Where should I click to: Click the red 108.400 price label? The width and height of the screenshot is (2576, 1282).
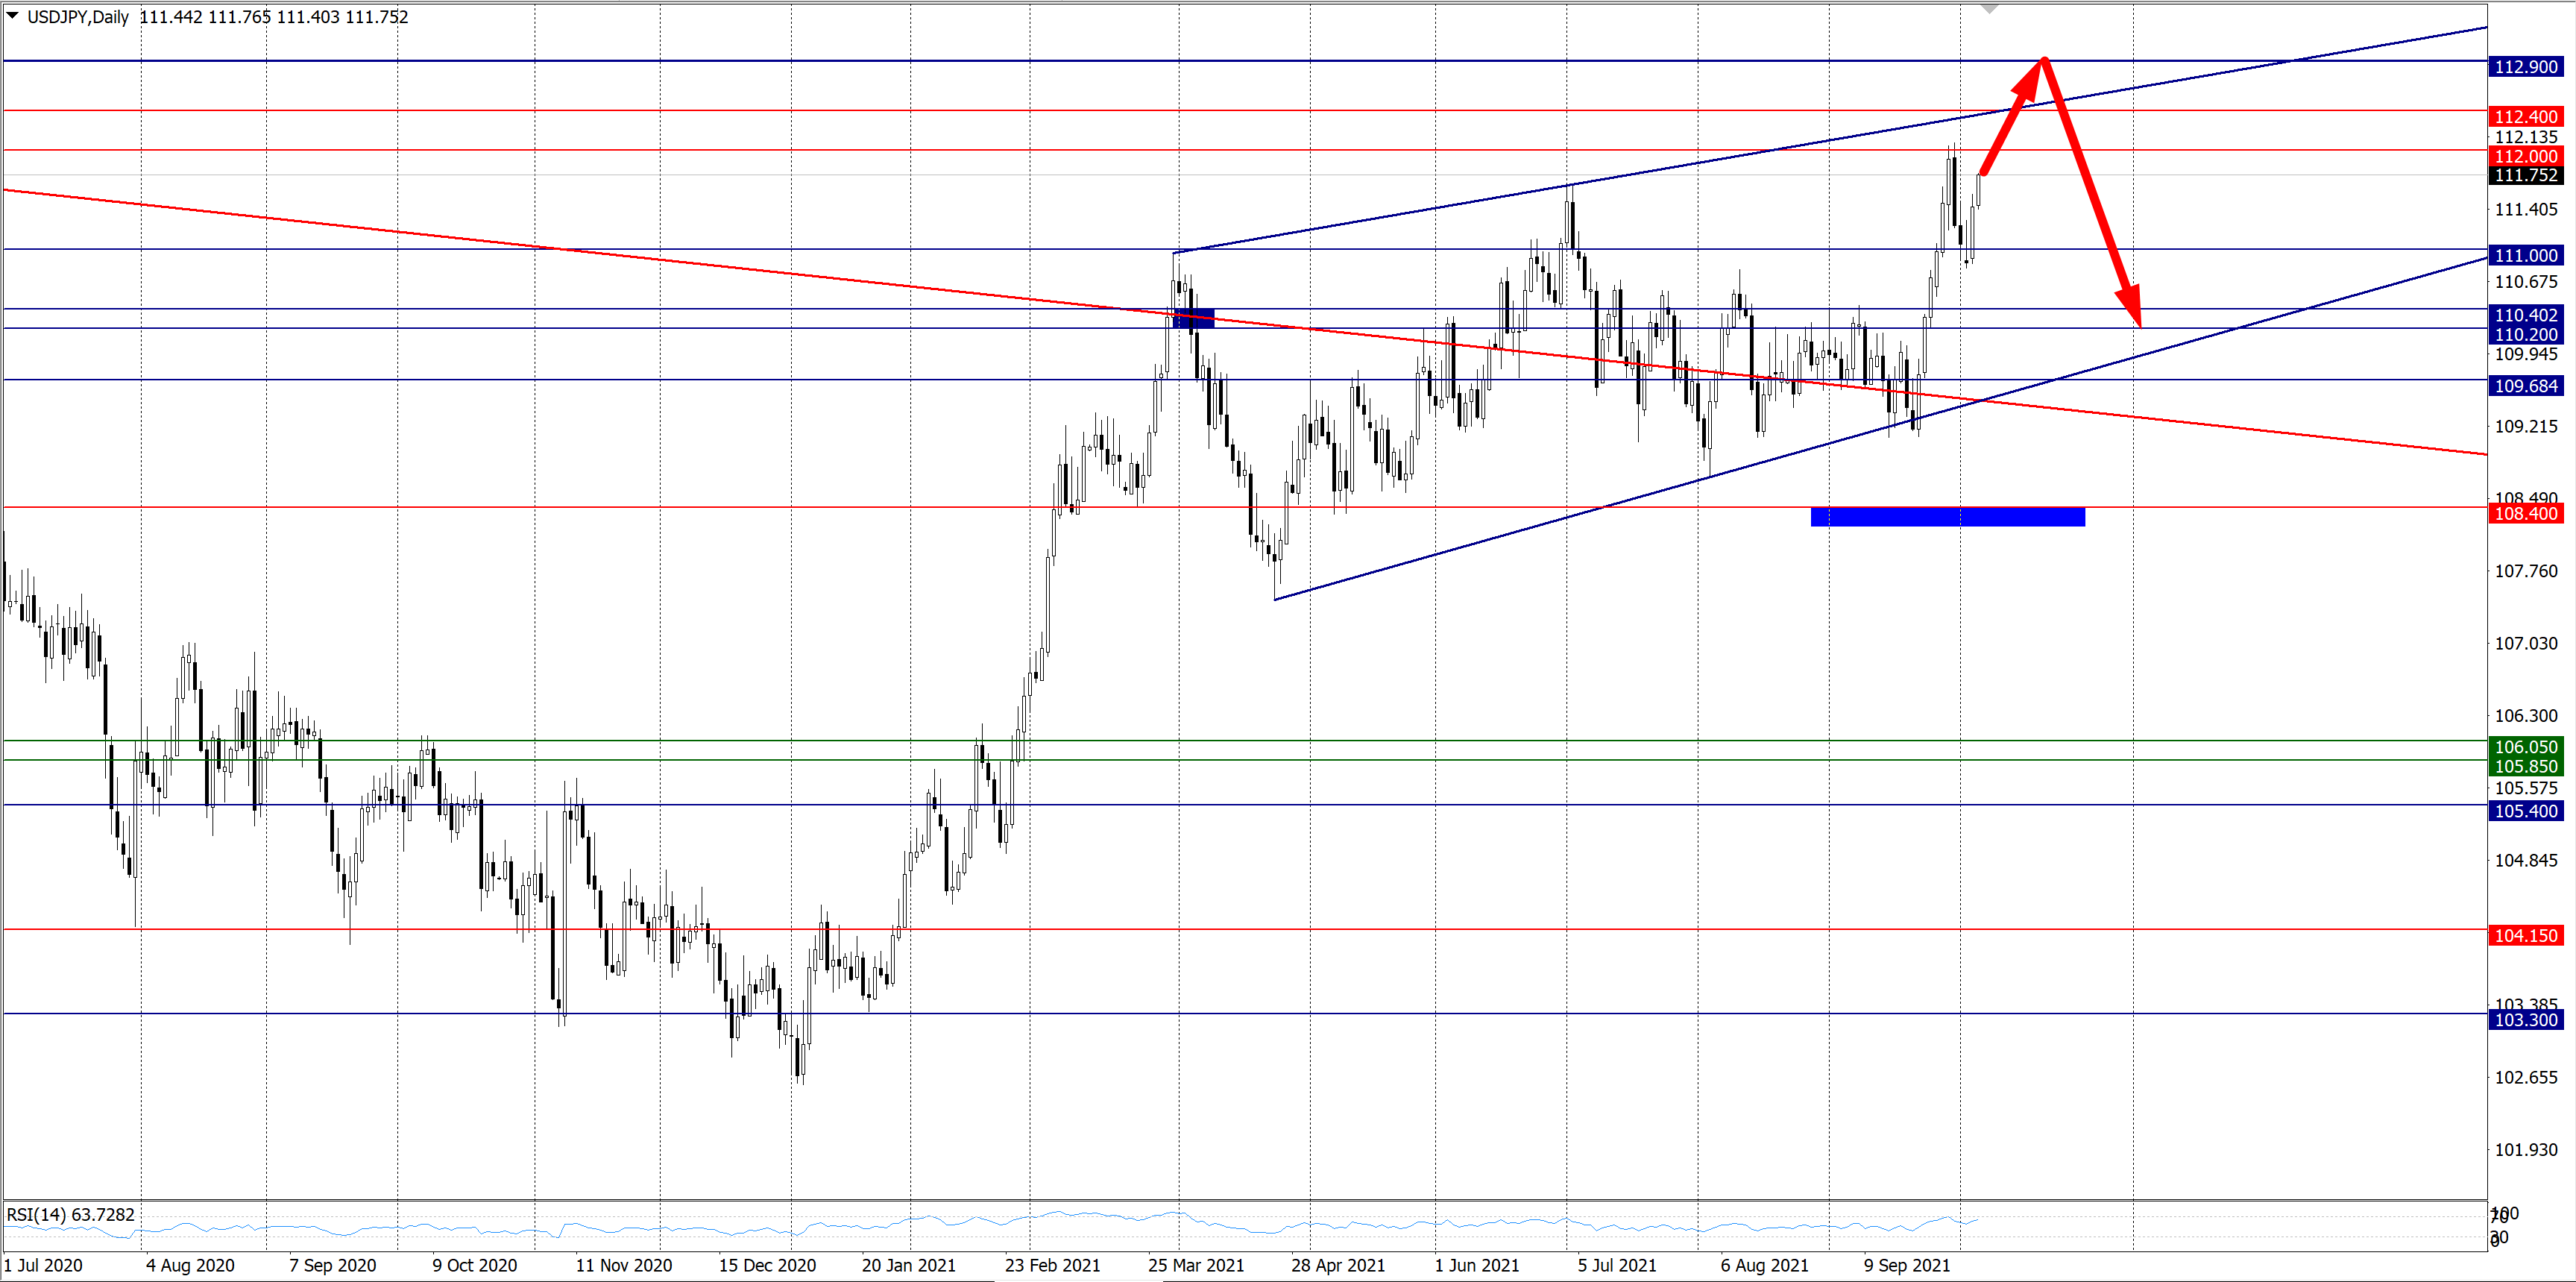[2525, 514]
